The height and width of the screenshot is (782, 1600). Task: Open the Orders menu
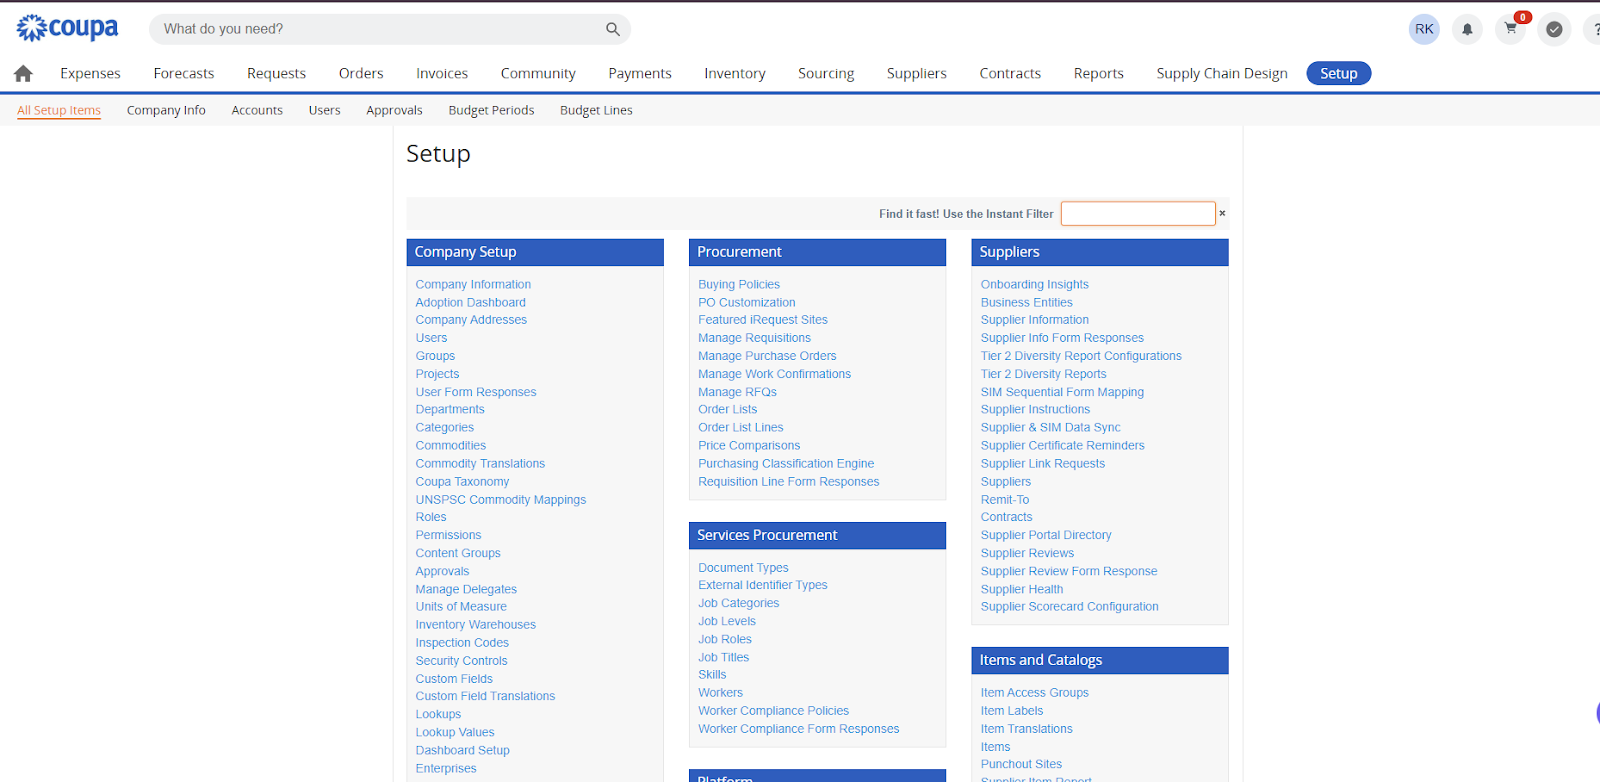click(361, 73)
